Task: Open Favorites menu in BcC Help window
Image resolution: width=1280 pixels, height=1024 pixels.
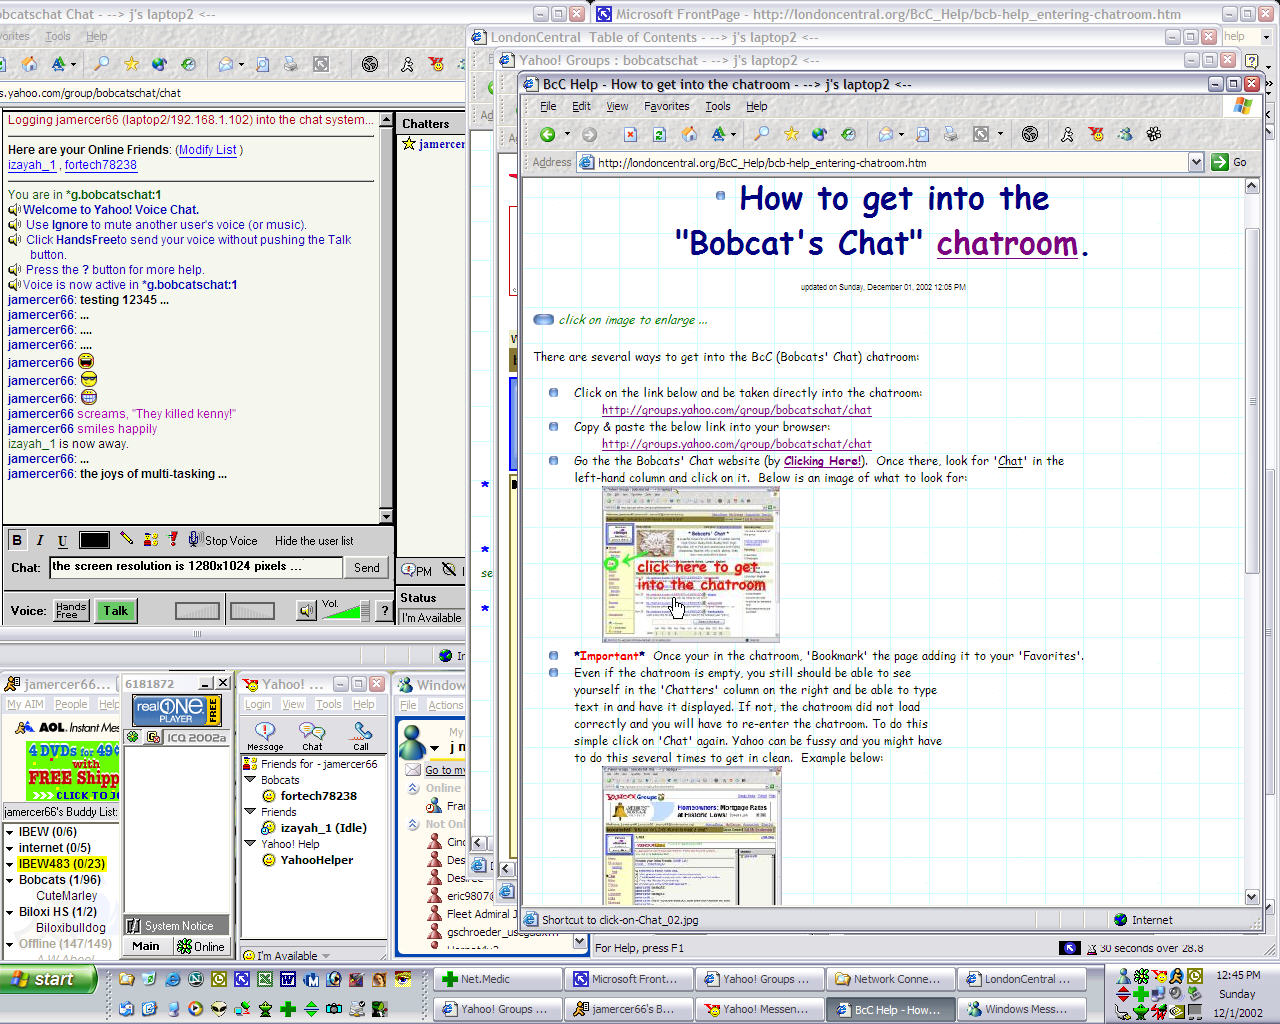Action: [666, 106]
